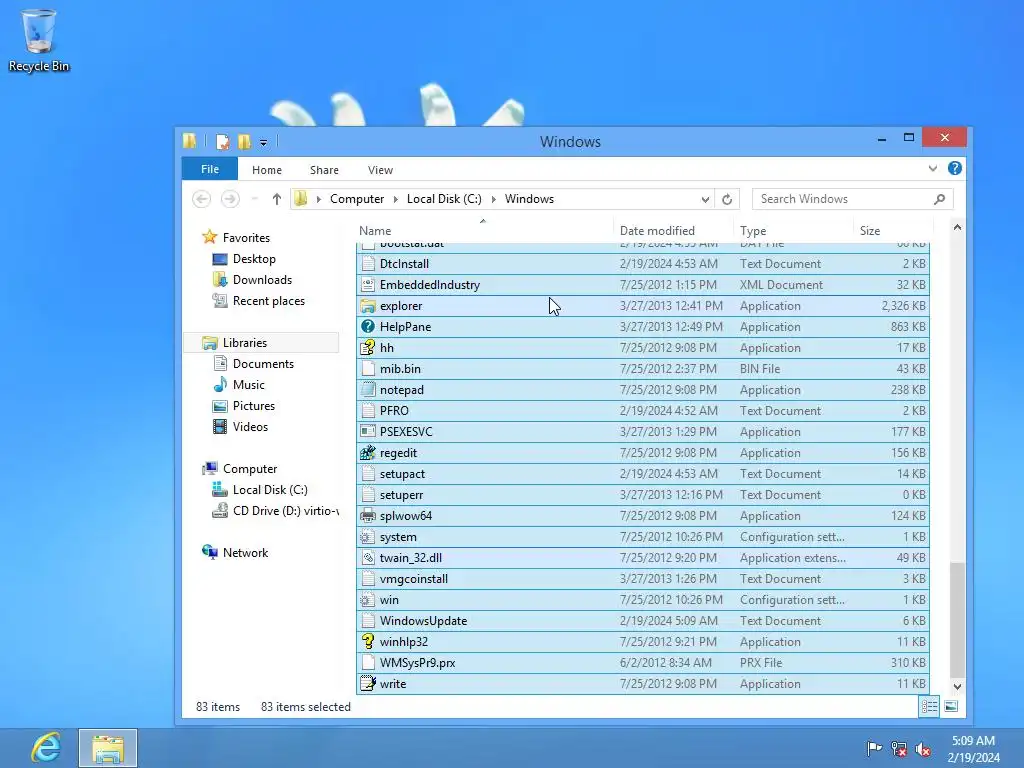Select the WindowsUpdate log file

643,620
